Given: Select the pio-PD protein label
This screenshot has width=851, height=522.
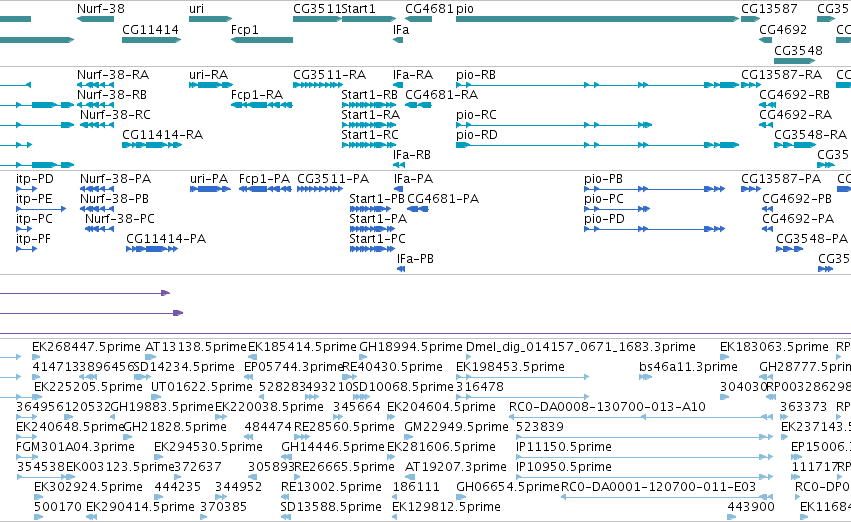Looking at the screenshot, I should point(604,219).
